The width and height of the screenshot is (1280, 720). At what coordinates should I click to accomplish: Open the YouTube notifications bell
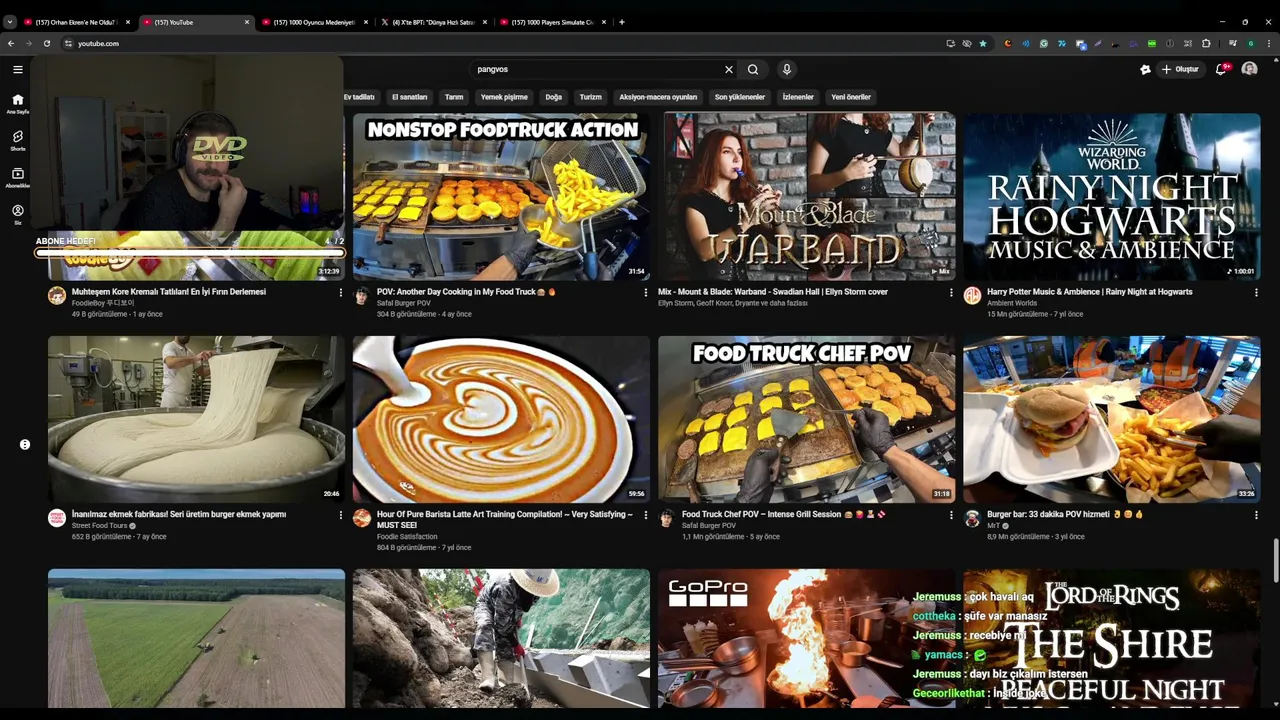pyautogui.click(x=1221, y=69)
